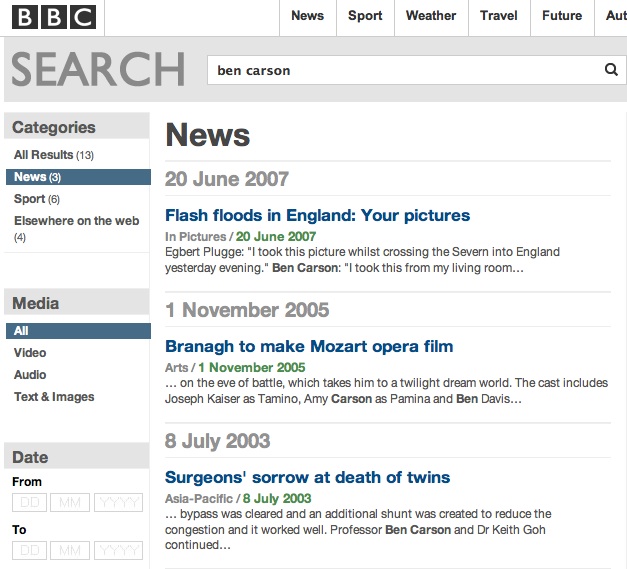
Task: Select Text & Images media filter
Action: (x=54, y=397)
